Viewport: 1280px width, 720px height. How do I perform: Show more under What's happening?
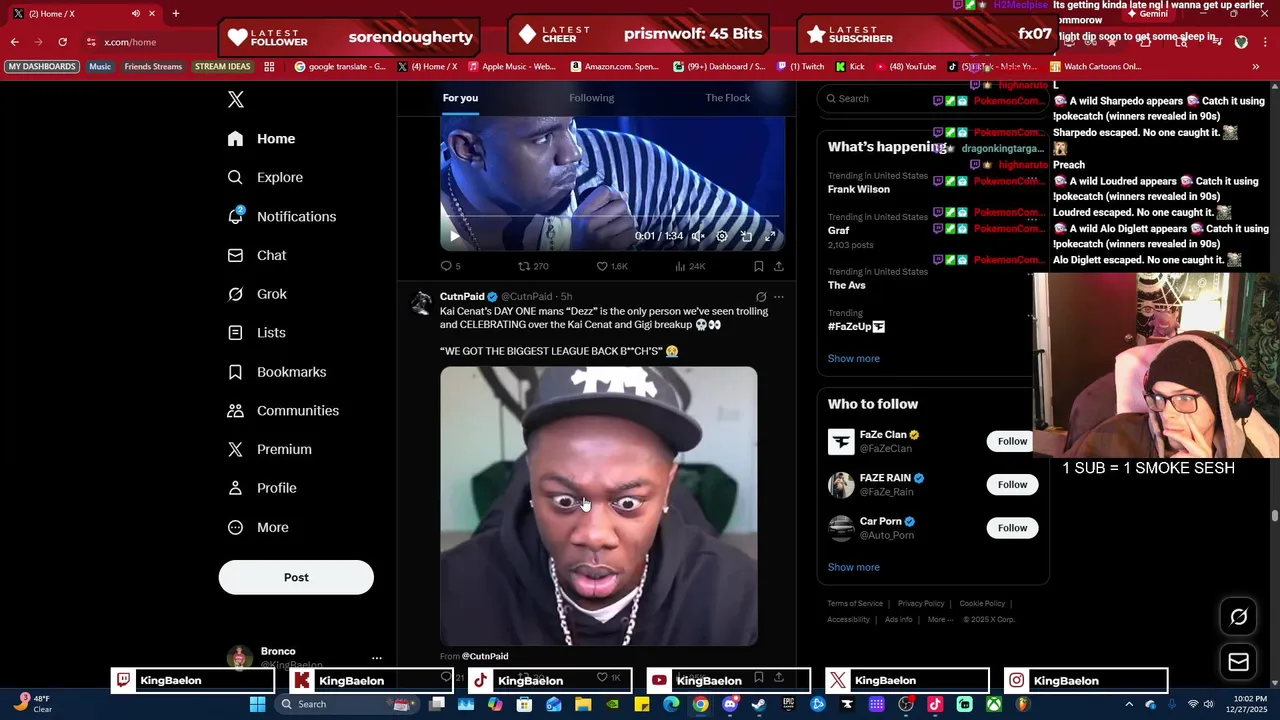point(854,359)
